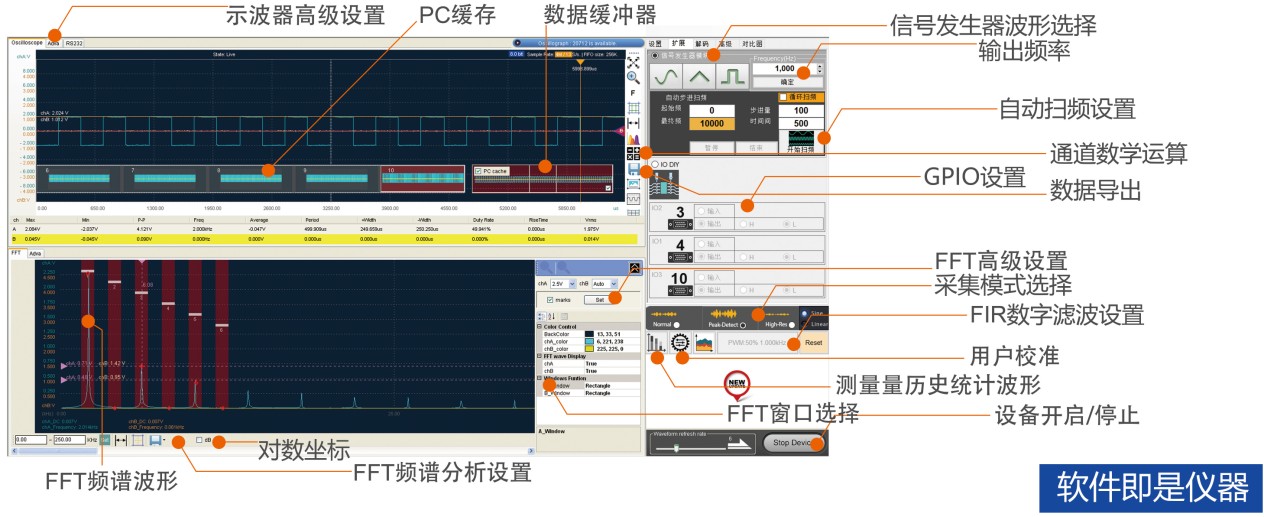
Task: Open channel math calculator icon
Action: (x=633, y=153)
